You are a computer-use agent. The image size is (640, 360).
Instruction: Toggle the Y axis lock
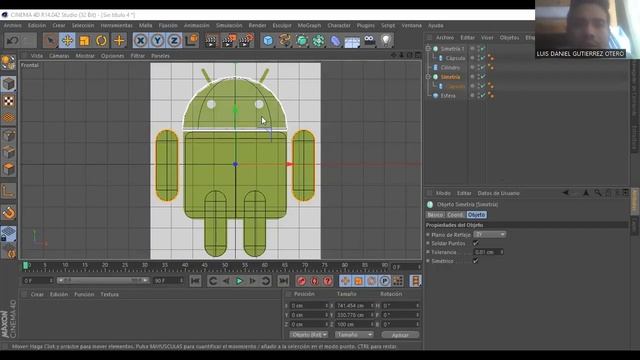157,40
